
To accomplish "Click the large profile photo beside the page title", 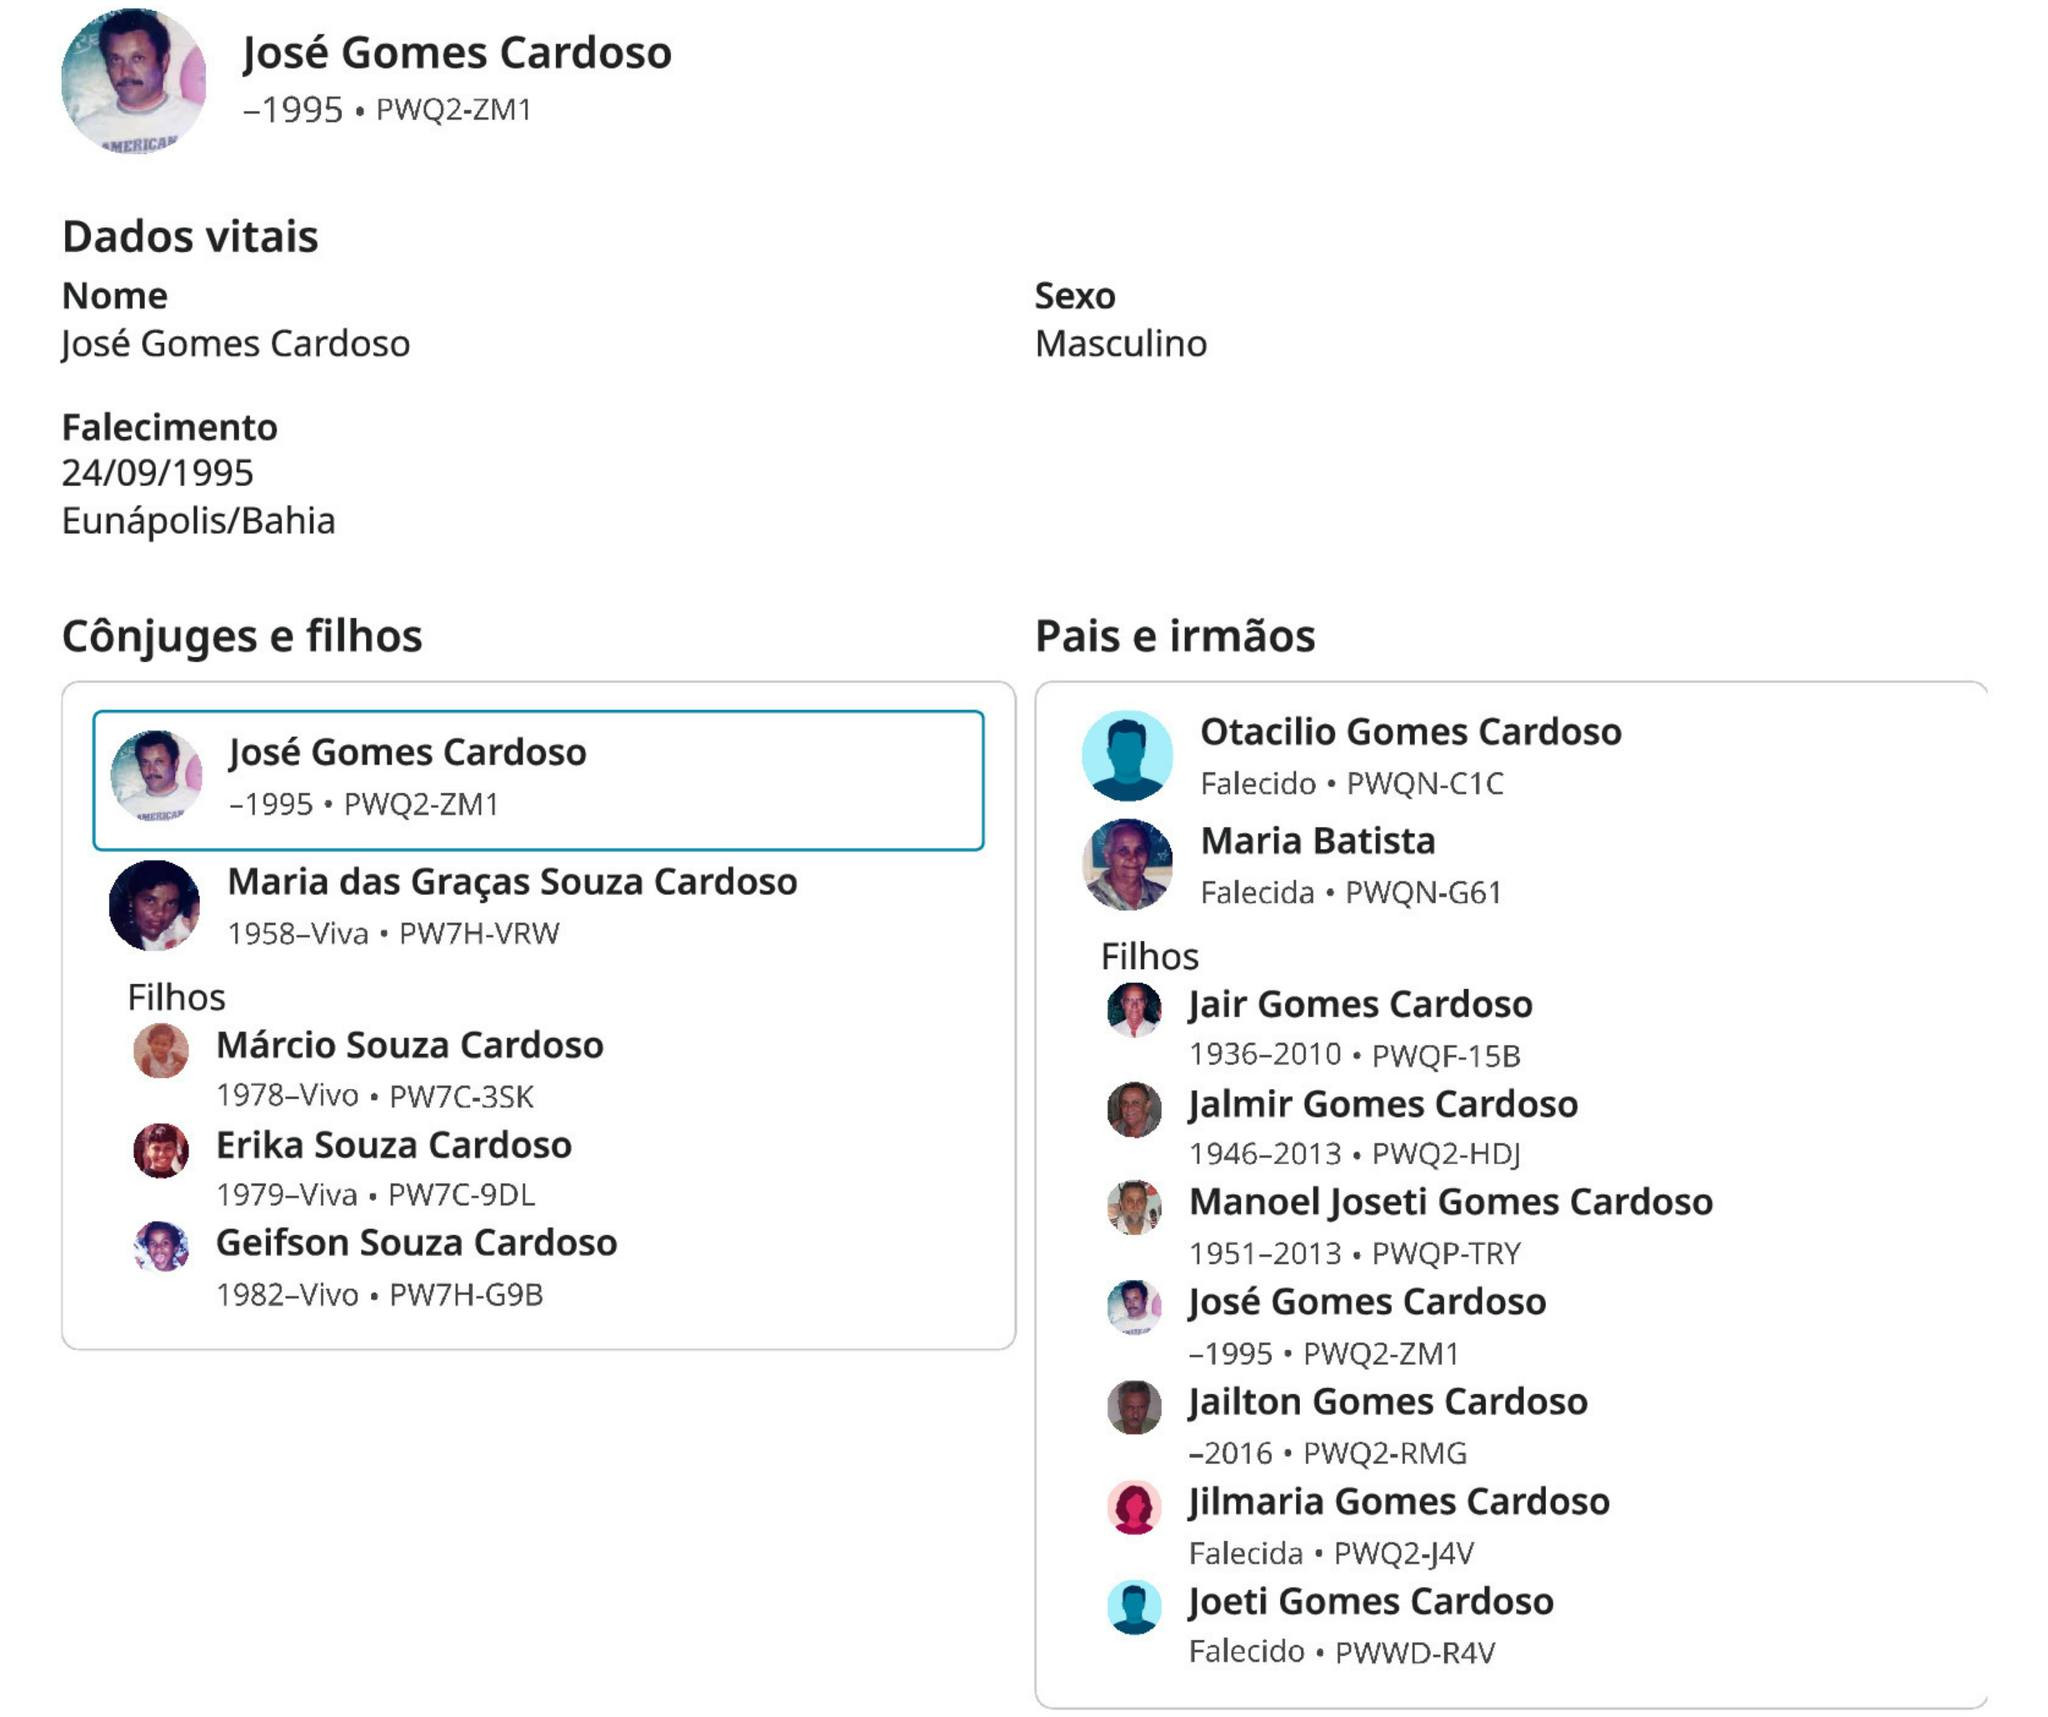I will coord(134,81).
